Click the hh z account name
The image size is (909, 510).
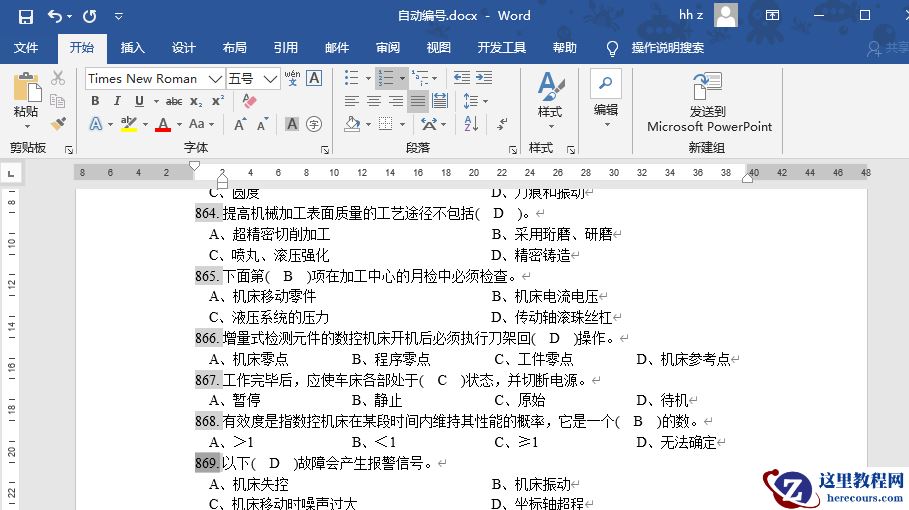[x=691, y=15]
